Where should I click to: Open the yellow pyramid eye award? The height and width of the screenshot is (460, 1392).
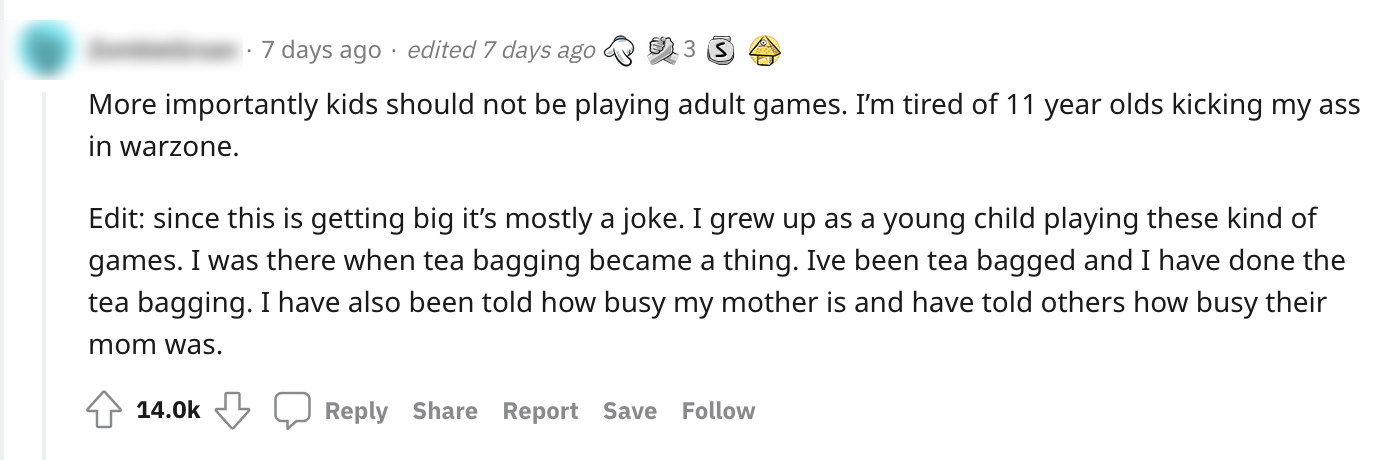[764, 49]
